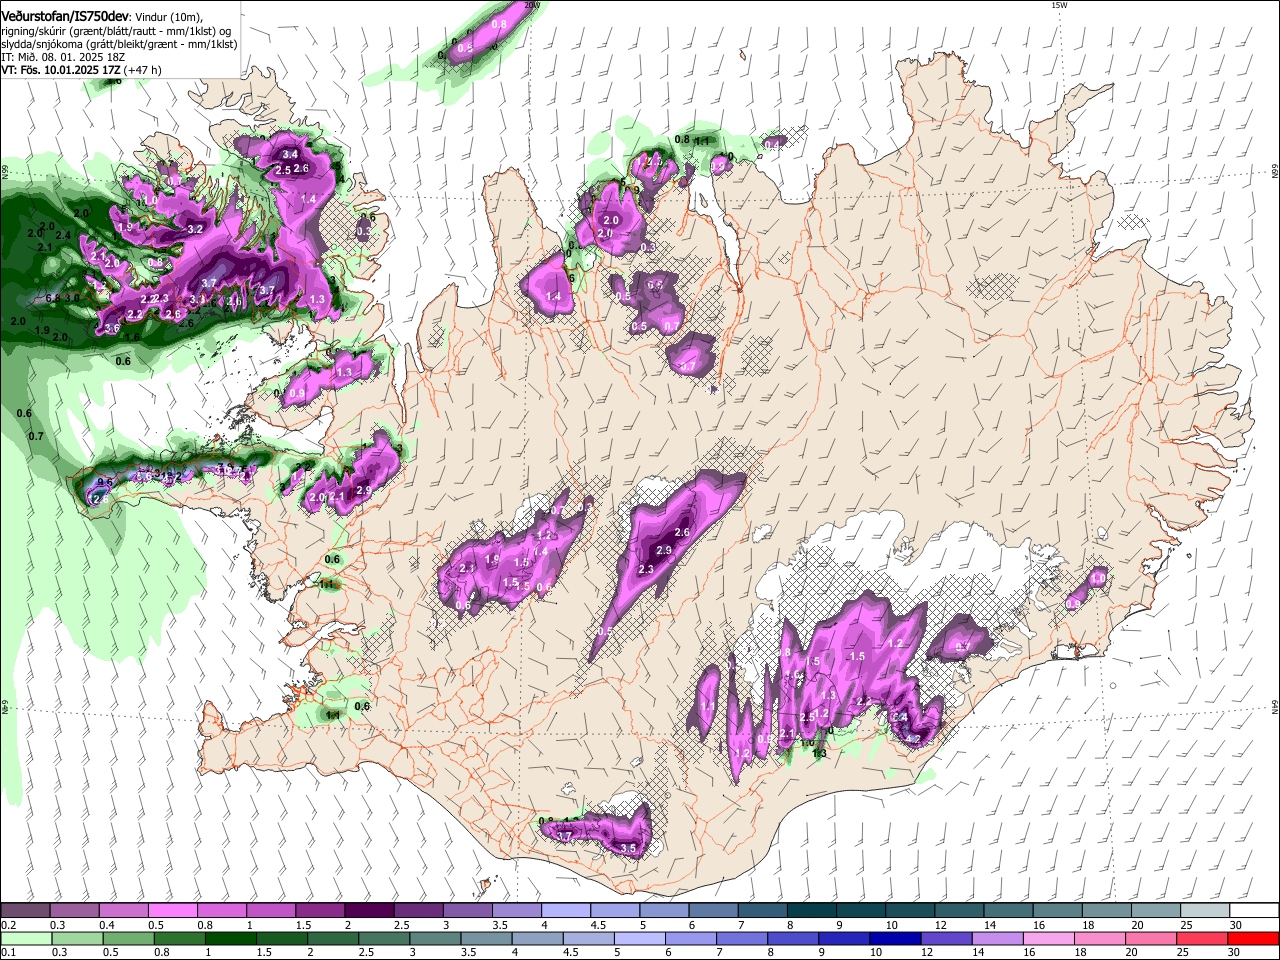The image size is (1280, 960).
Task: Click the dusky mauve 0.2–0.3 snow legend swatch
Action: click(x=26, y=910)
